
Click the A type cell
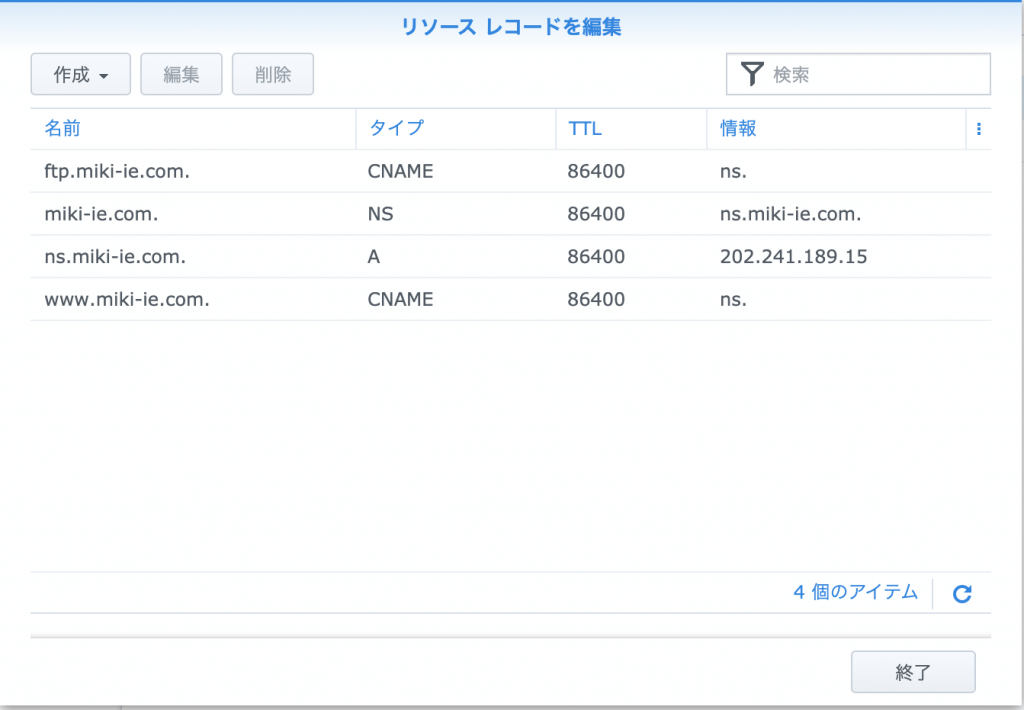tap(374, 257)
